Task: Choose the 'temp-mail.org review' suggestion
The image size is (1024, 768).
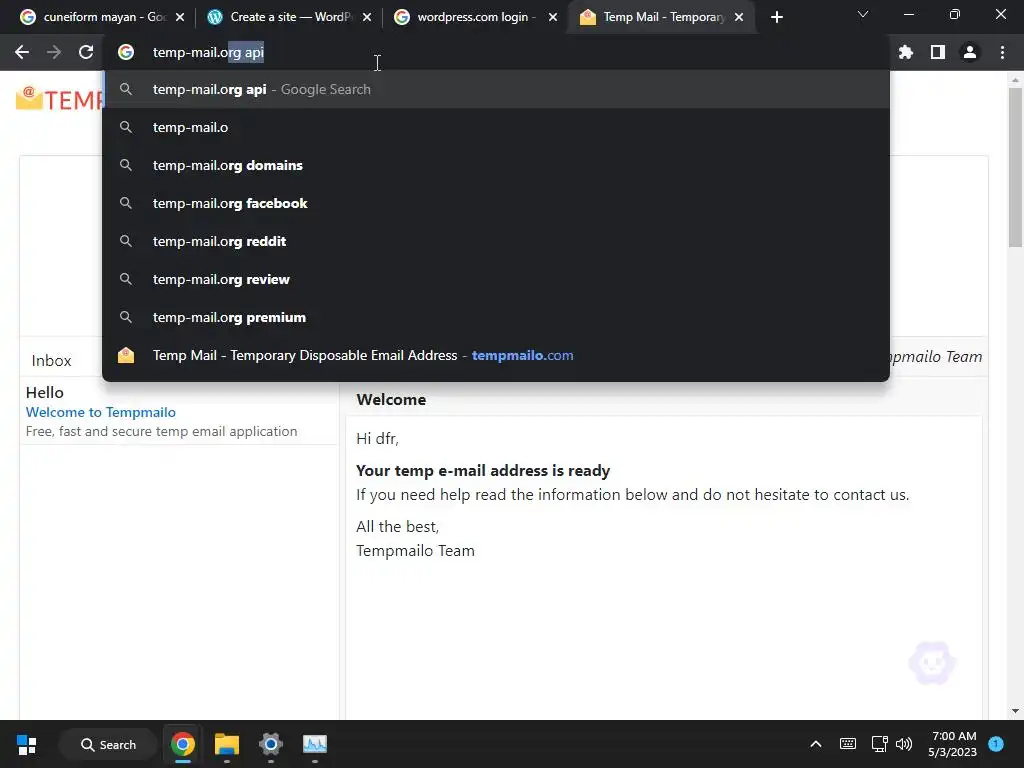Action: click(496, 279)
